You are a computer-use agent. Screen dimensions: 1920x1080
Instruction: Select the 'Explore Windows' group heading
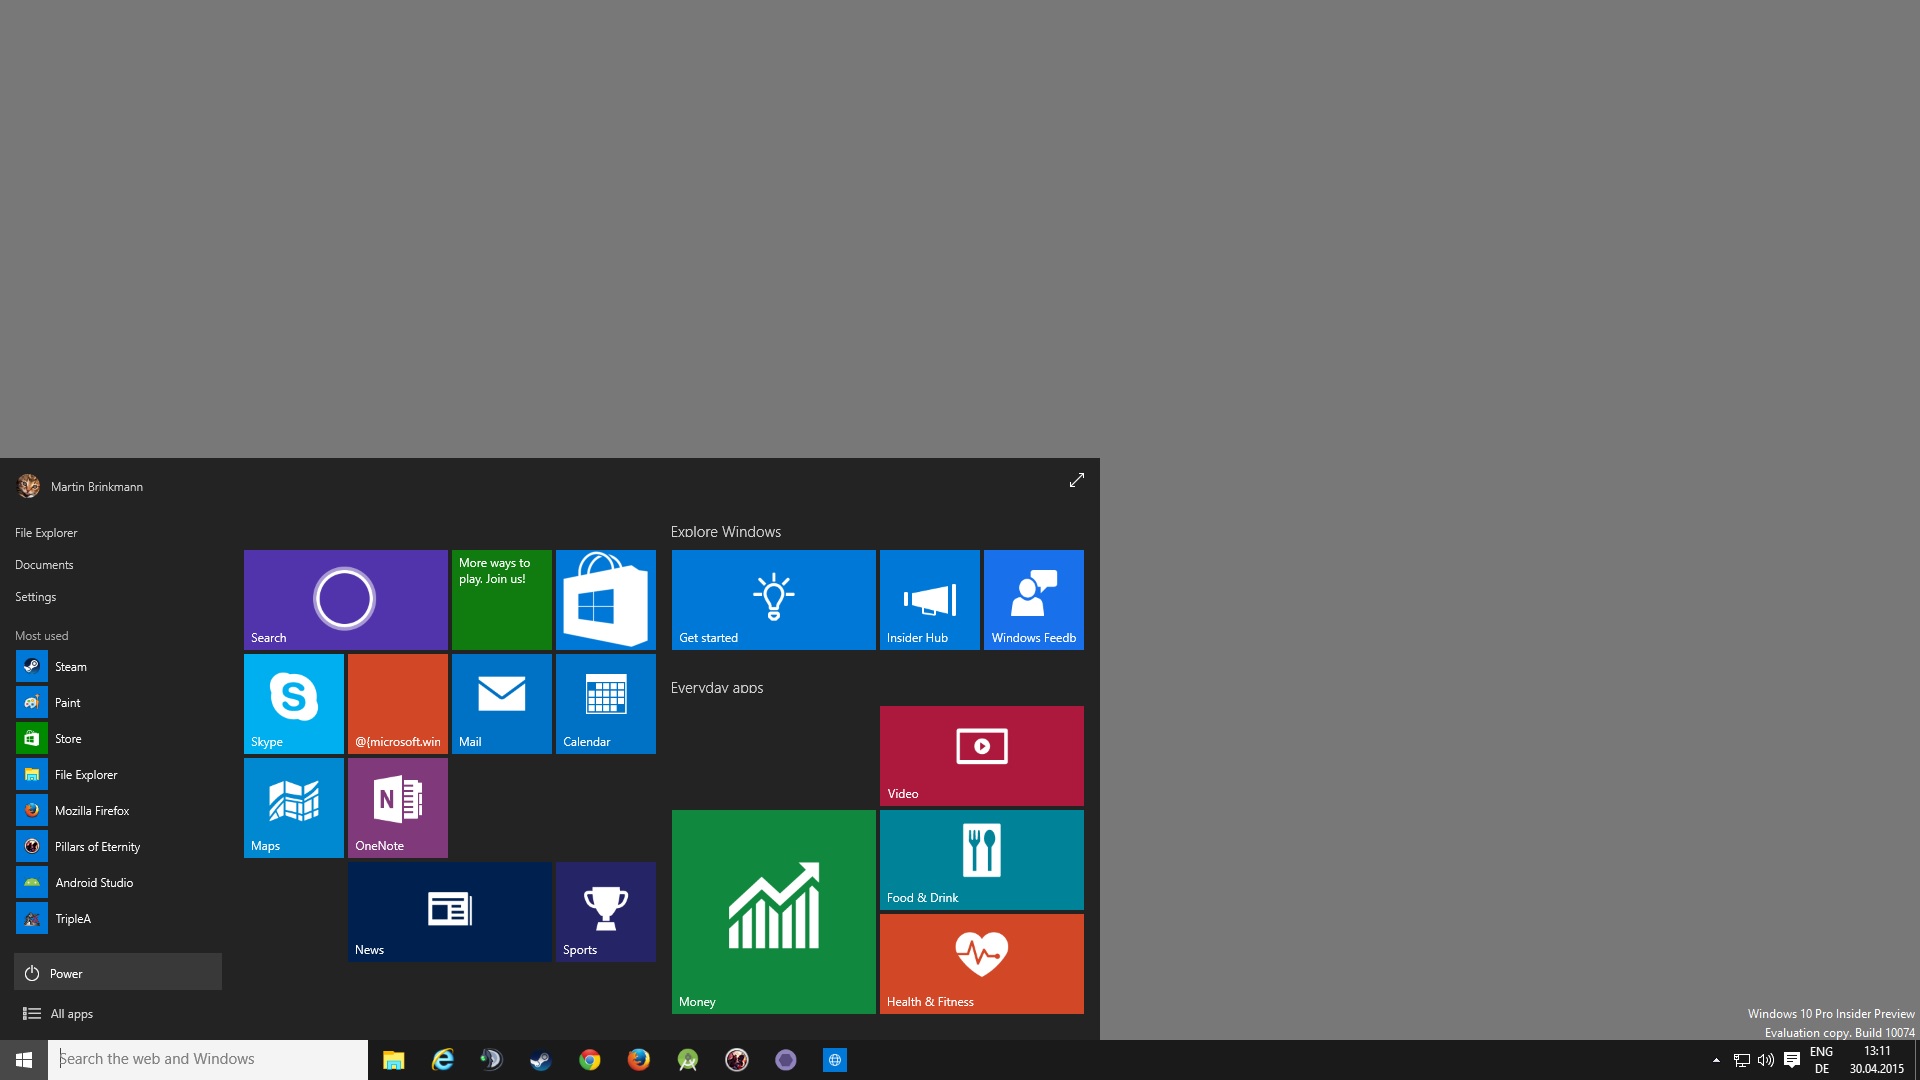[726, 532]
